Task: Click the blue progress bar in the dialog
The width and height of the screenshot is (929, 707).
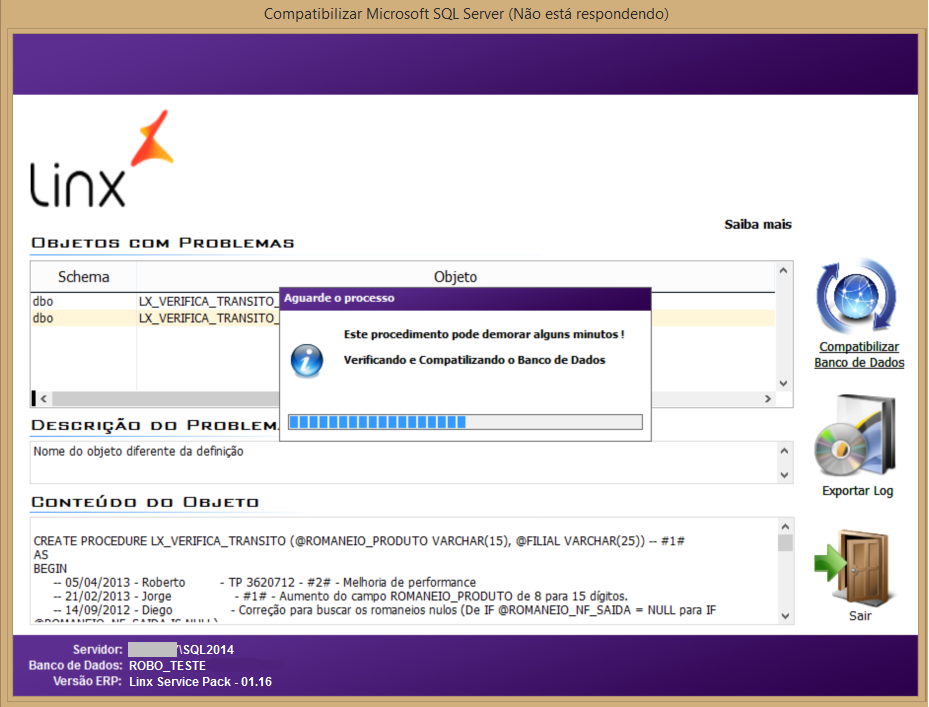Action: 465,422
